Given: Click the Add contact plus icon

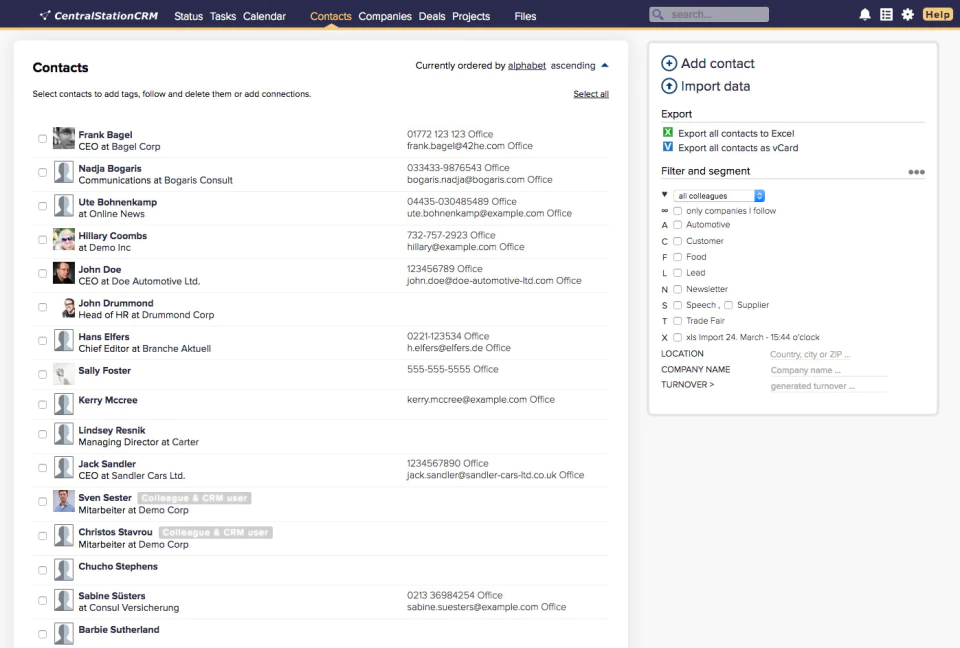Looking at the screenshot, I should [x=669, y=63].
